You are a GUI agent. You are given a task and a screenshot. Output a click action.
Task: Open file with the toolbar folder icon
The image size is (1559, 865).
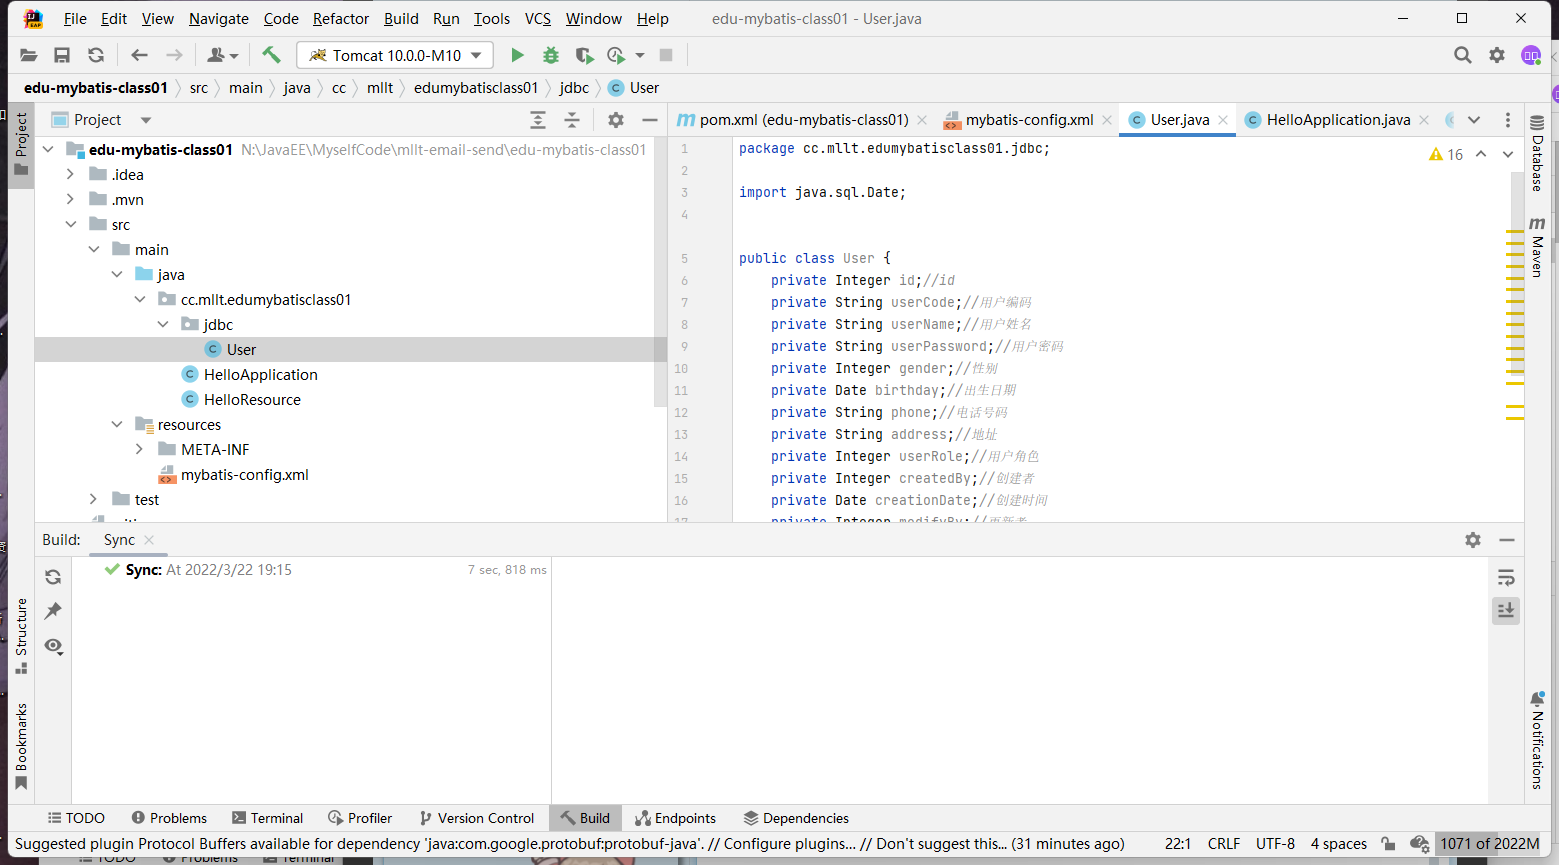[29, 55]
